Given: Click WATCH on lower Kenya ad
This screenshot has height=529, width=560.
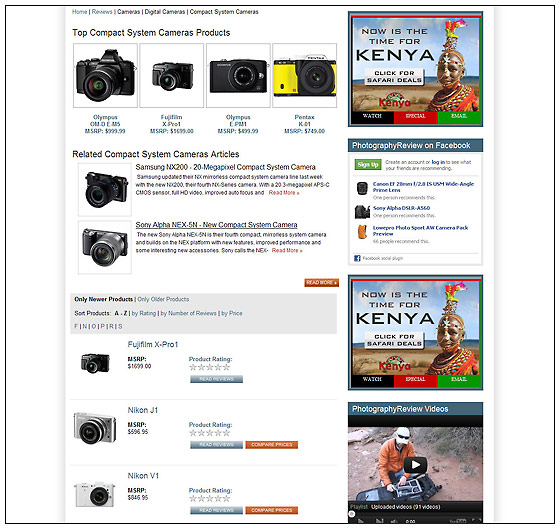Looking at the screenshot, I should (x=372, y=380).
